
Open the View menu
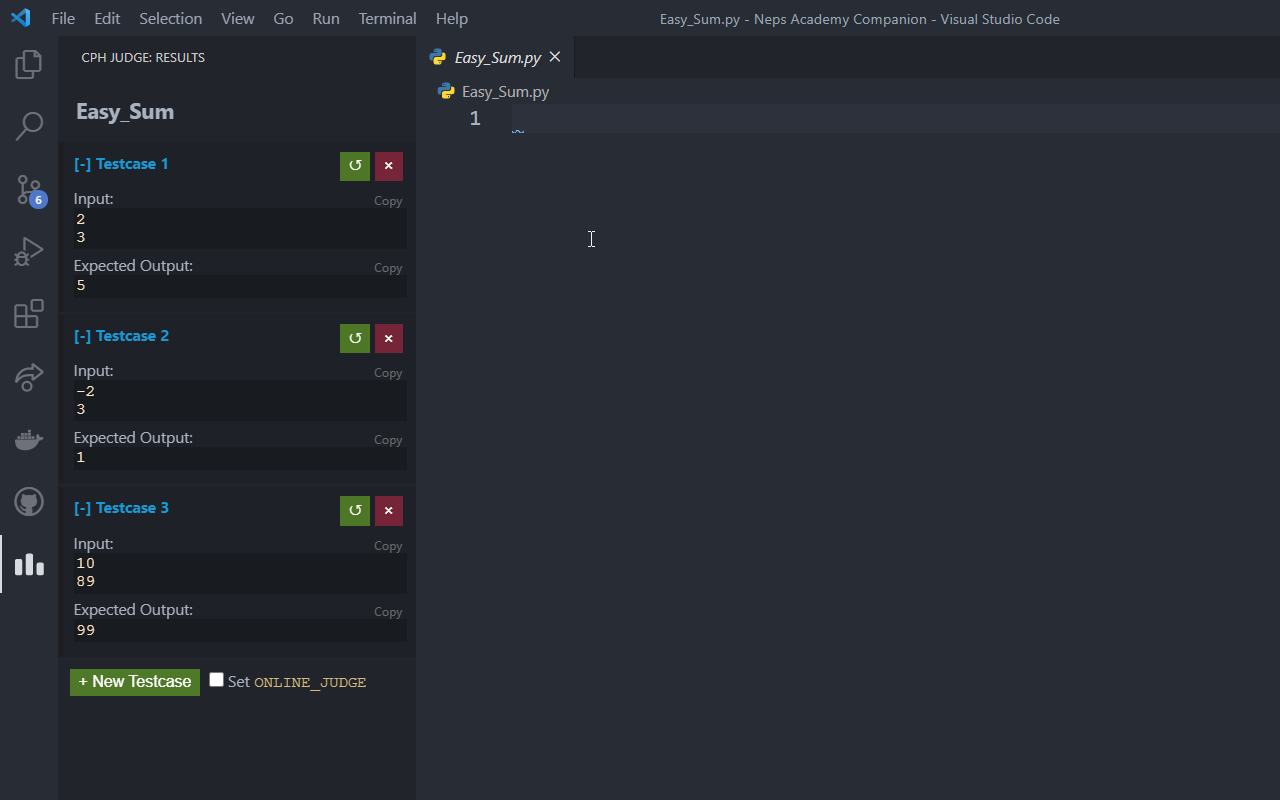pos(238,18)
